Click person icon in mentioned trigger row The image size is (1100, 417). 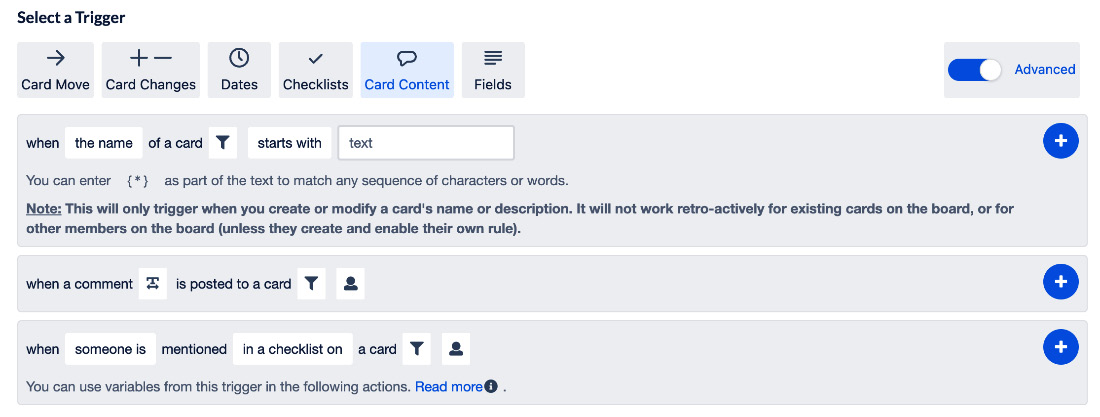456,349
